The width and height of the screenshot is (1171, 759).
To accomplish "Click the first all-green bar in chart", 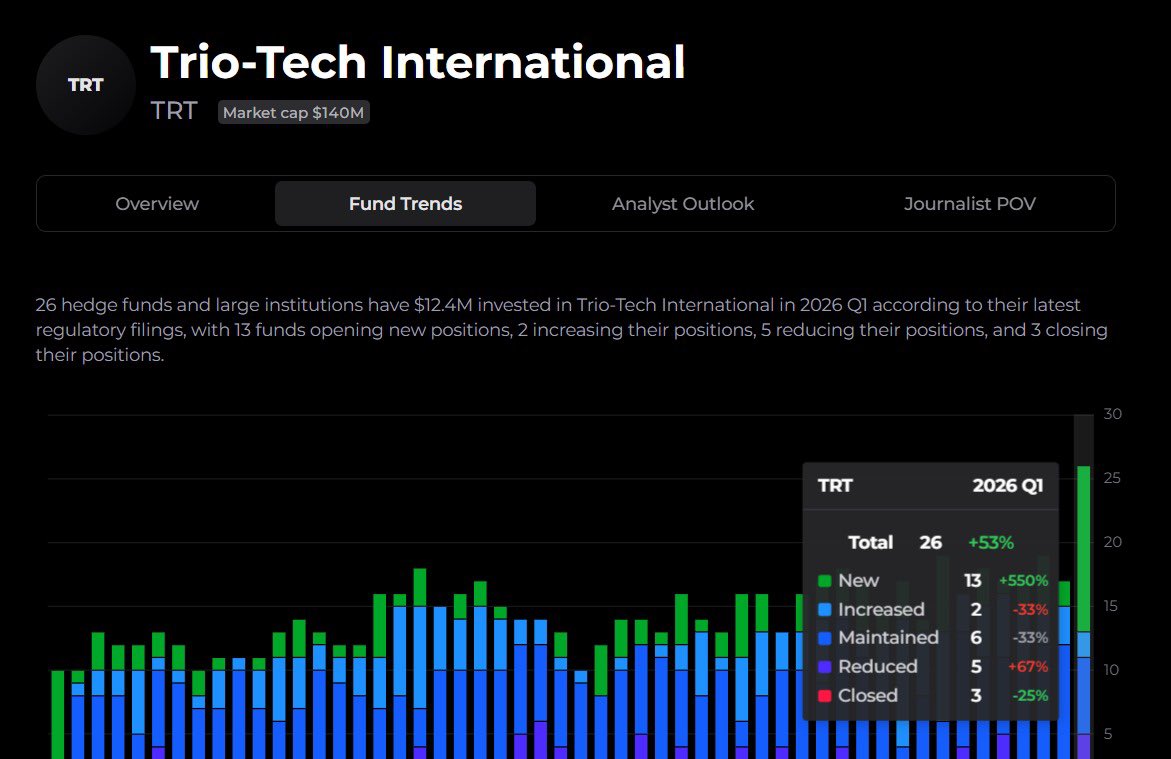I will pyautogui.click(x=58, y=715).
